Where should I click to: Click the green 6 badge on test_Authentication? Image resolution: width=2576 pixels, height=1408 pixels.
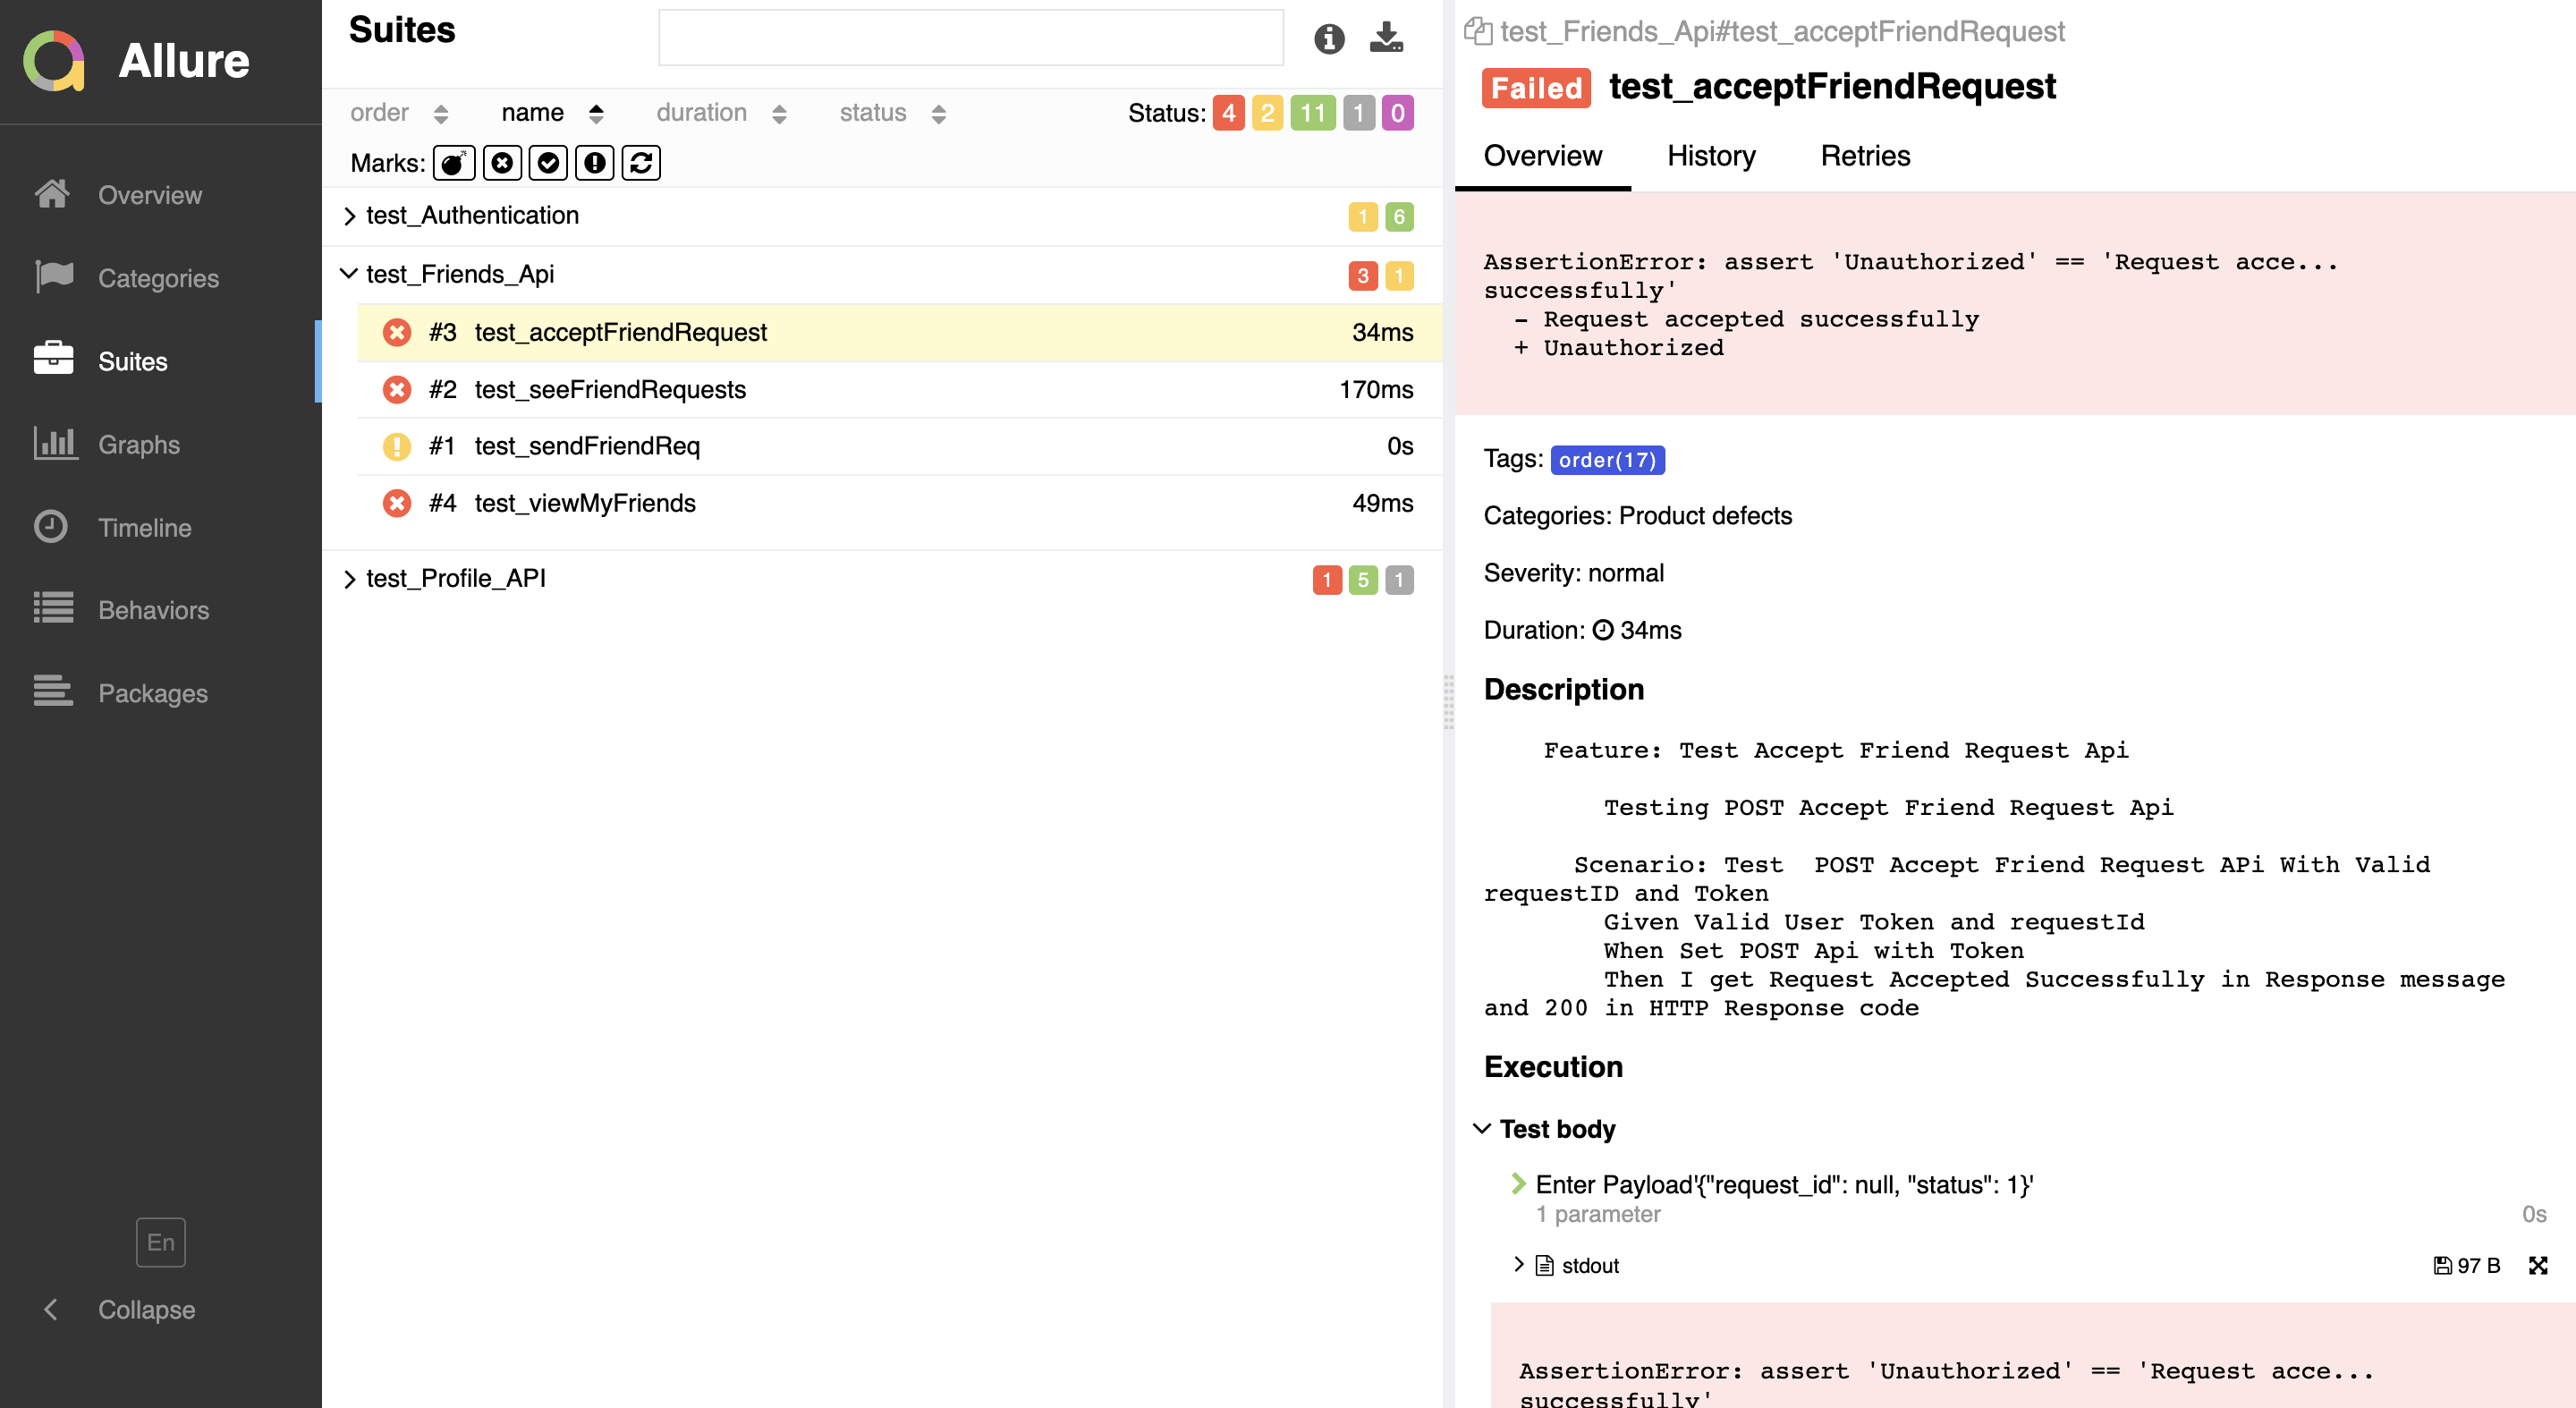click(1399, 217)
